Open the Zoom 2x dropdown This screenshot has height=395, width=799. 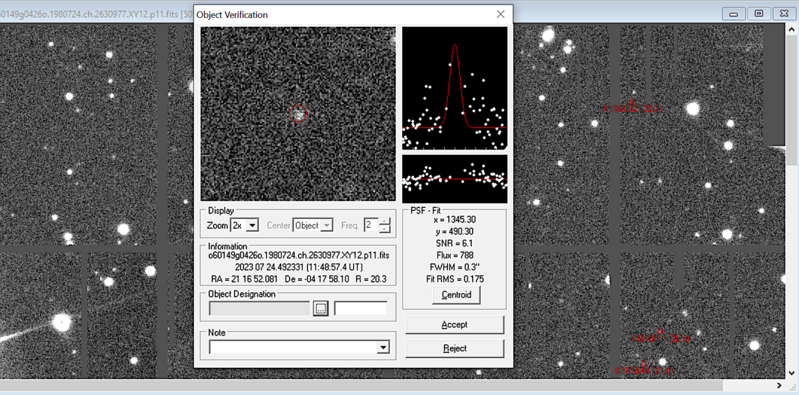253,225
